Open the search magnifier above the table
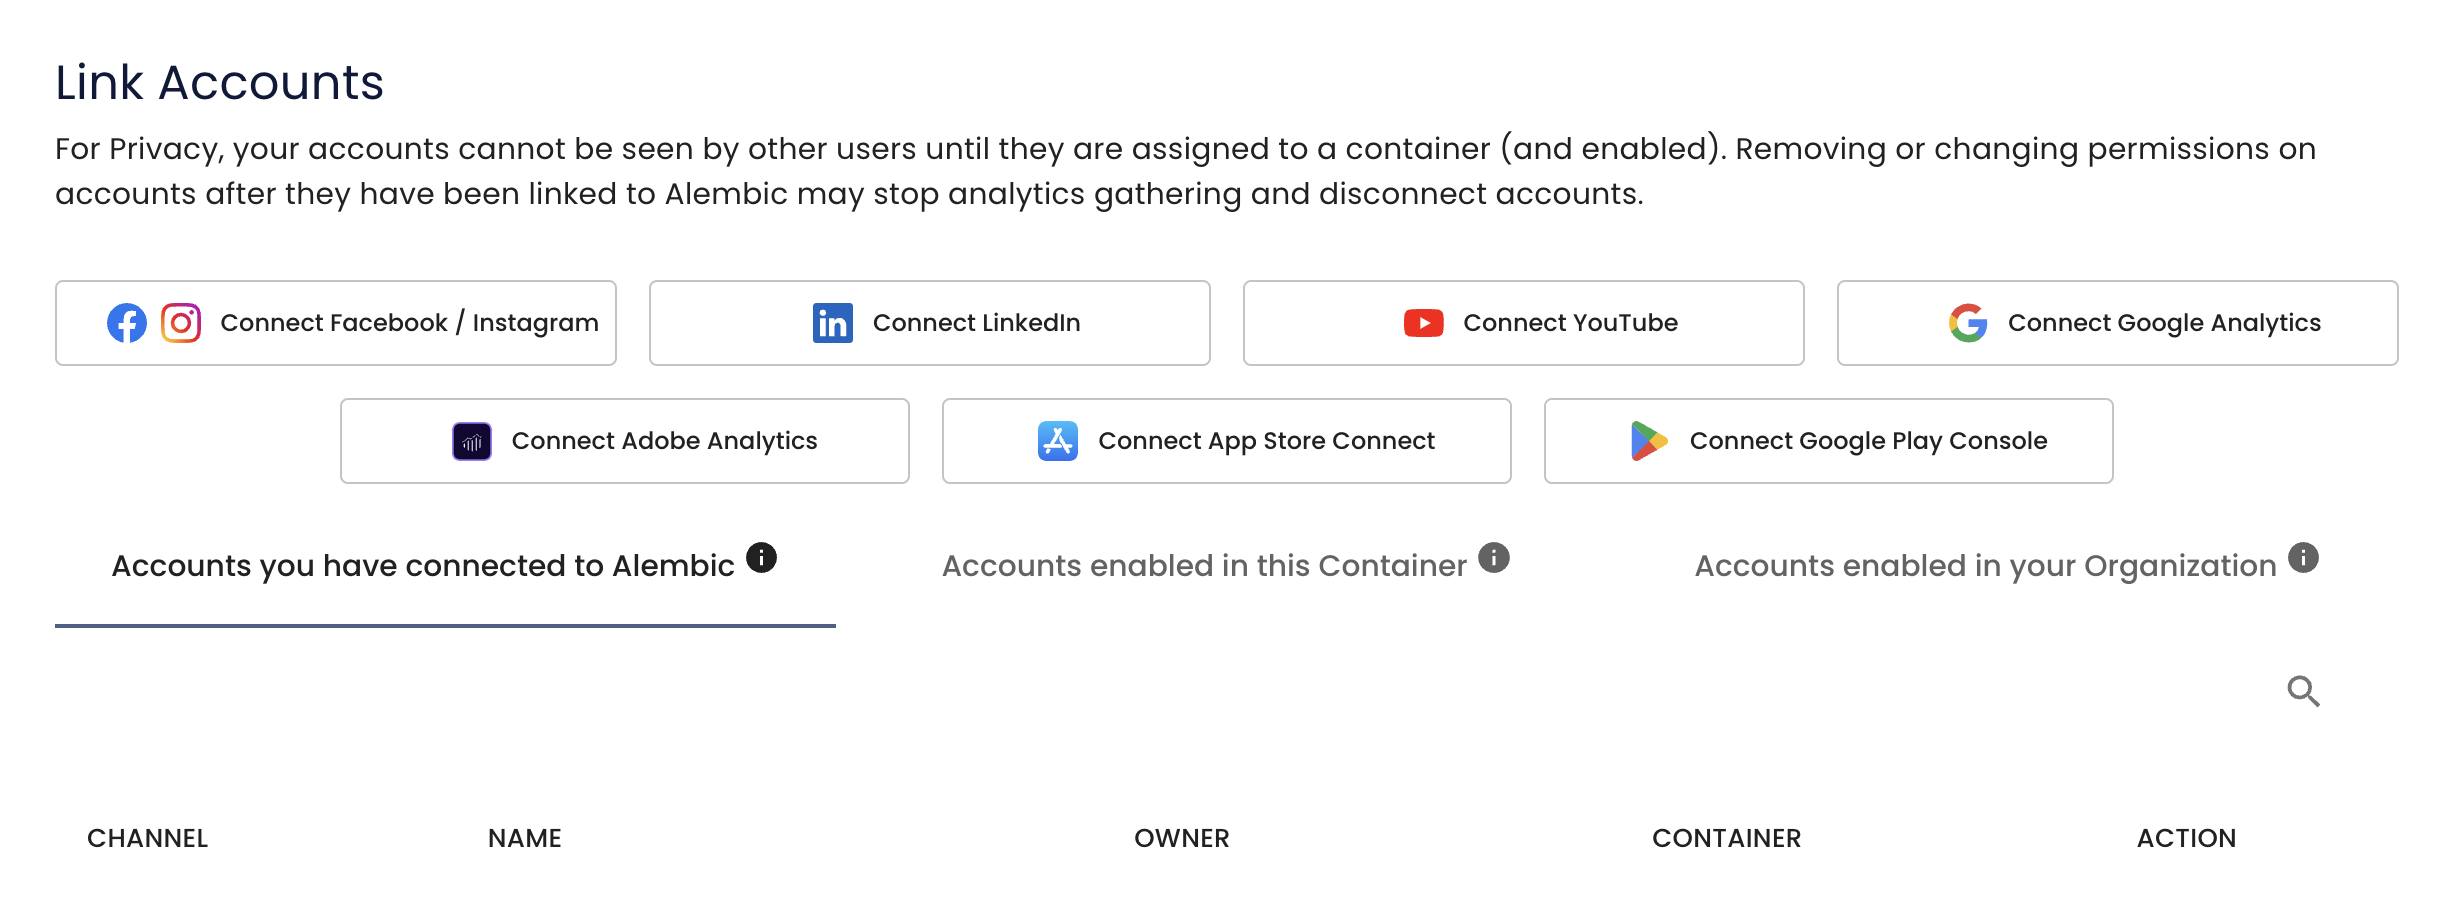 coord(2303,691)
